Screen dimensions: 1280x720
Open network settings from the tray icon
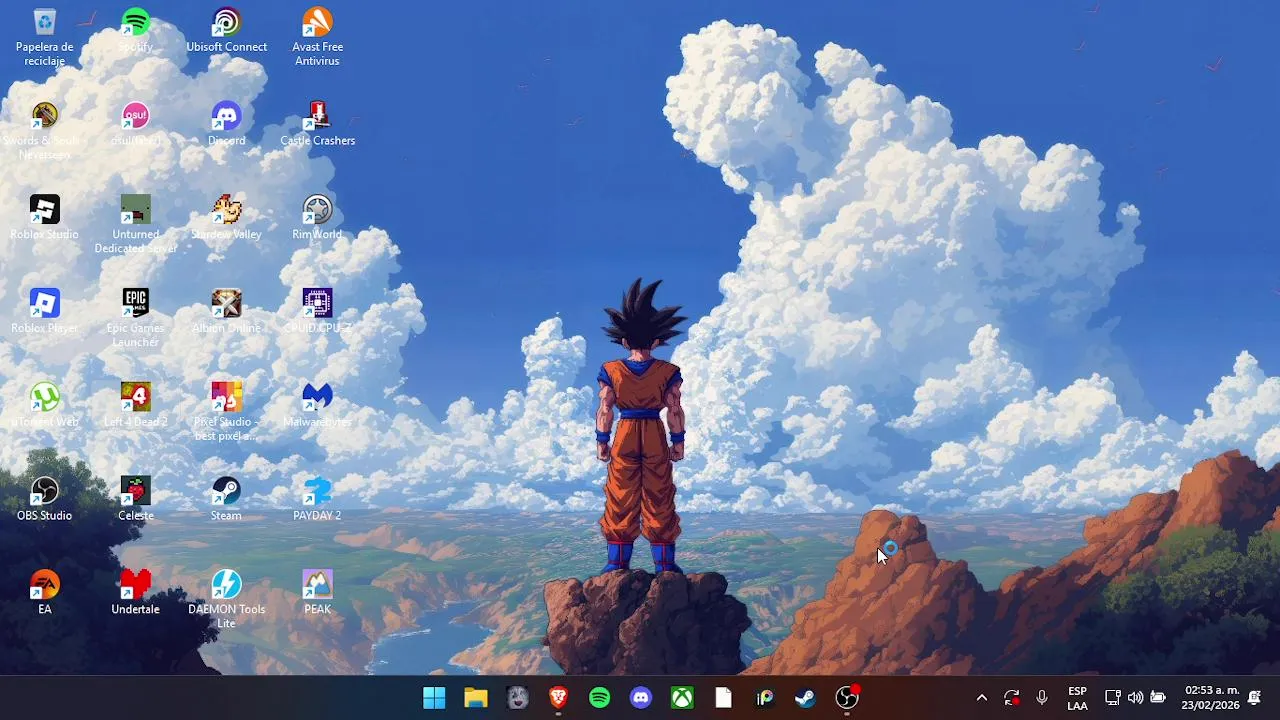[x=1112, y=698]
